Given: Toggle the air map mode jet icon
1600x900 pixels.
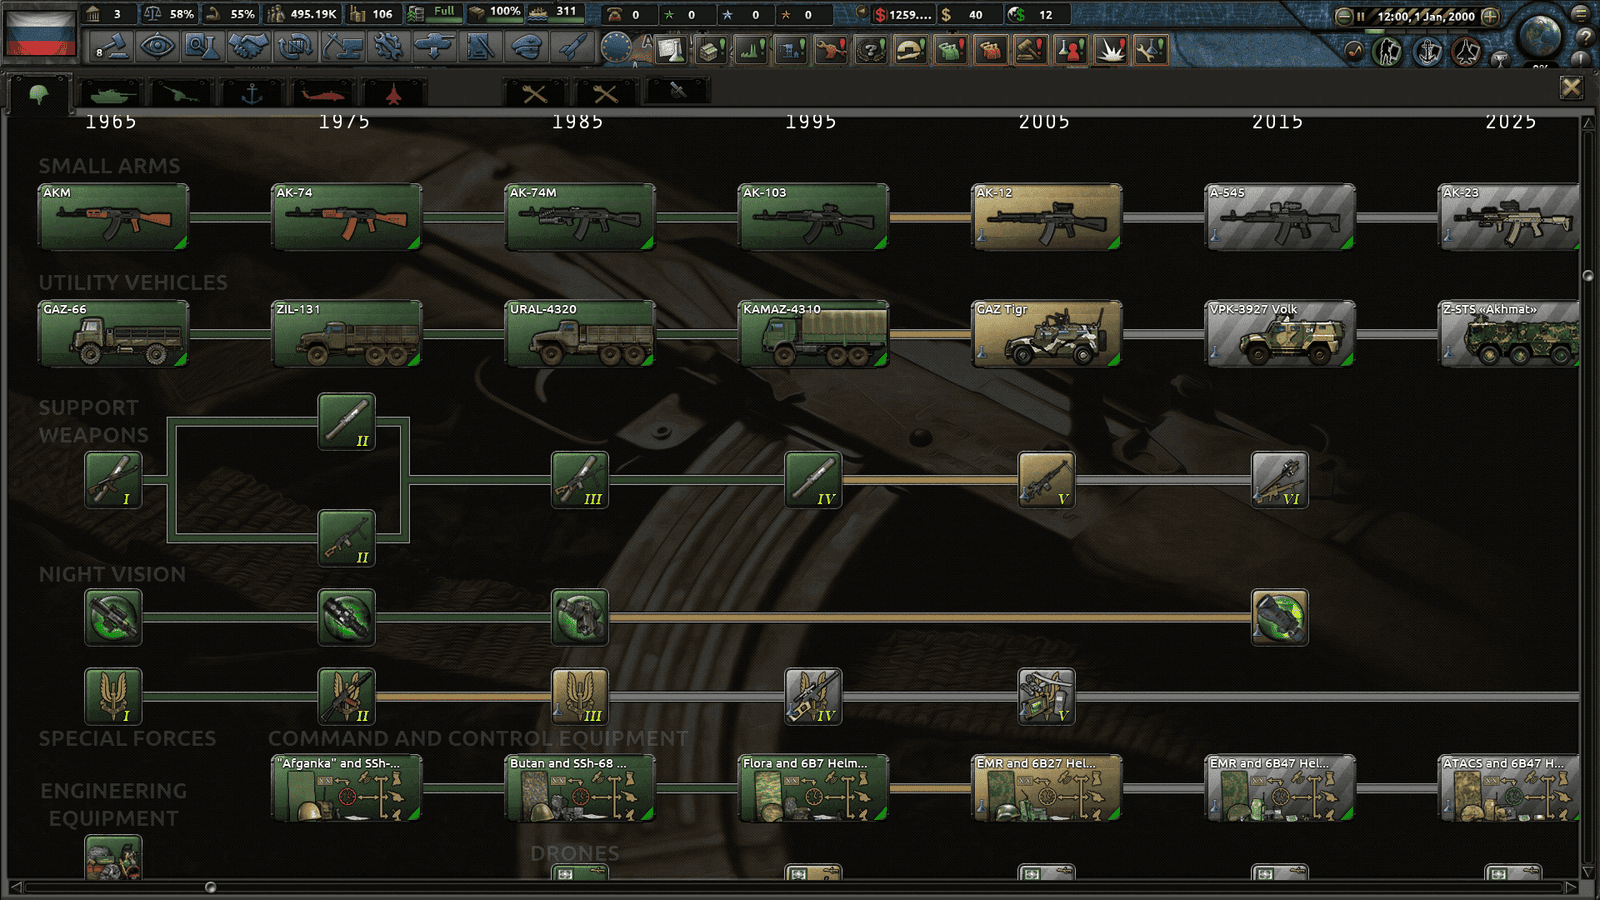Looking at the screenshot, I should click(x=1466, y=51).
